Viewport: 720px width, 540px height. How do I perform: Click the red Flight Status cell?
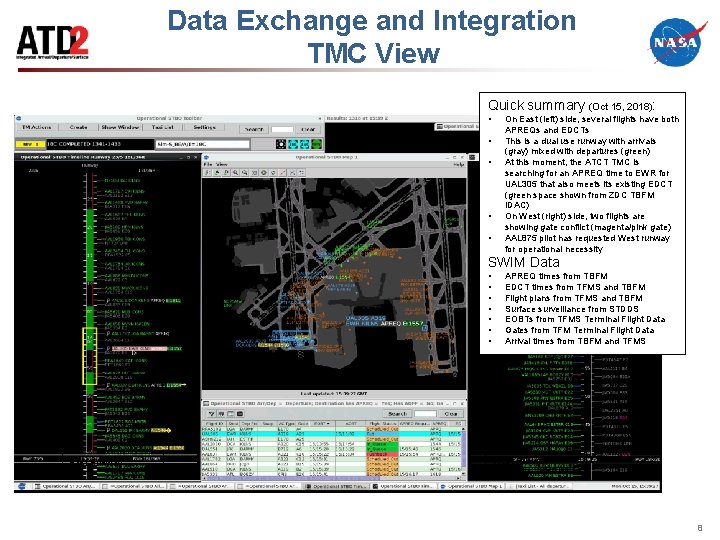pos(382,454)
